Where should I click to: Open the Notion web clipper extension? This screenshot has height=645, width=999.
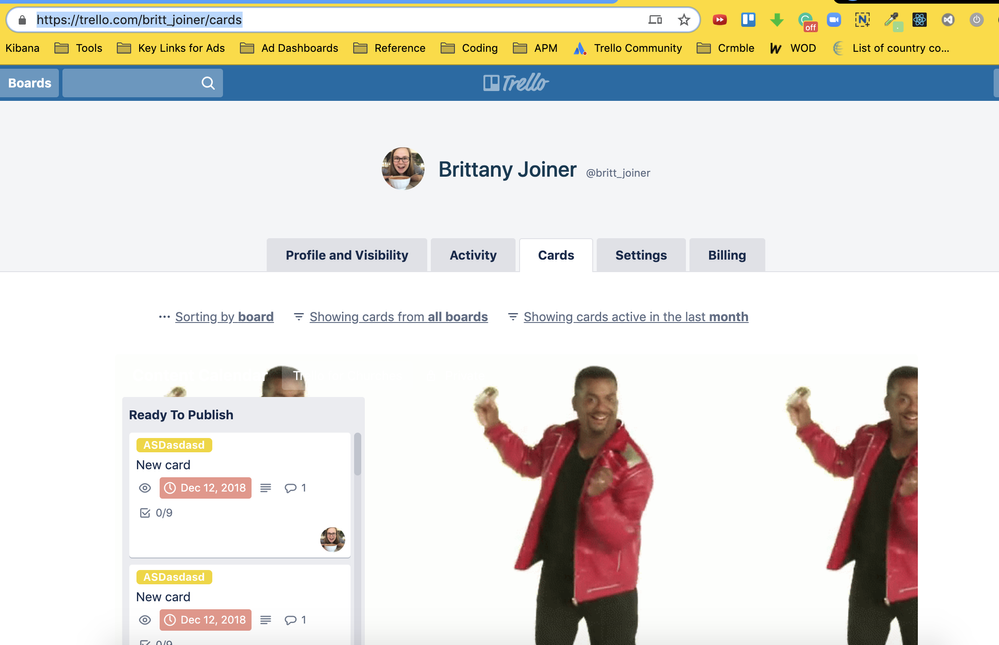tap(862, 20)
